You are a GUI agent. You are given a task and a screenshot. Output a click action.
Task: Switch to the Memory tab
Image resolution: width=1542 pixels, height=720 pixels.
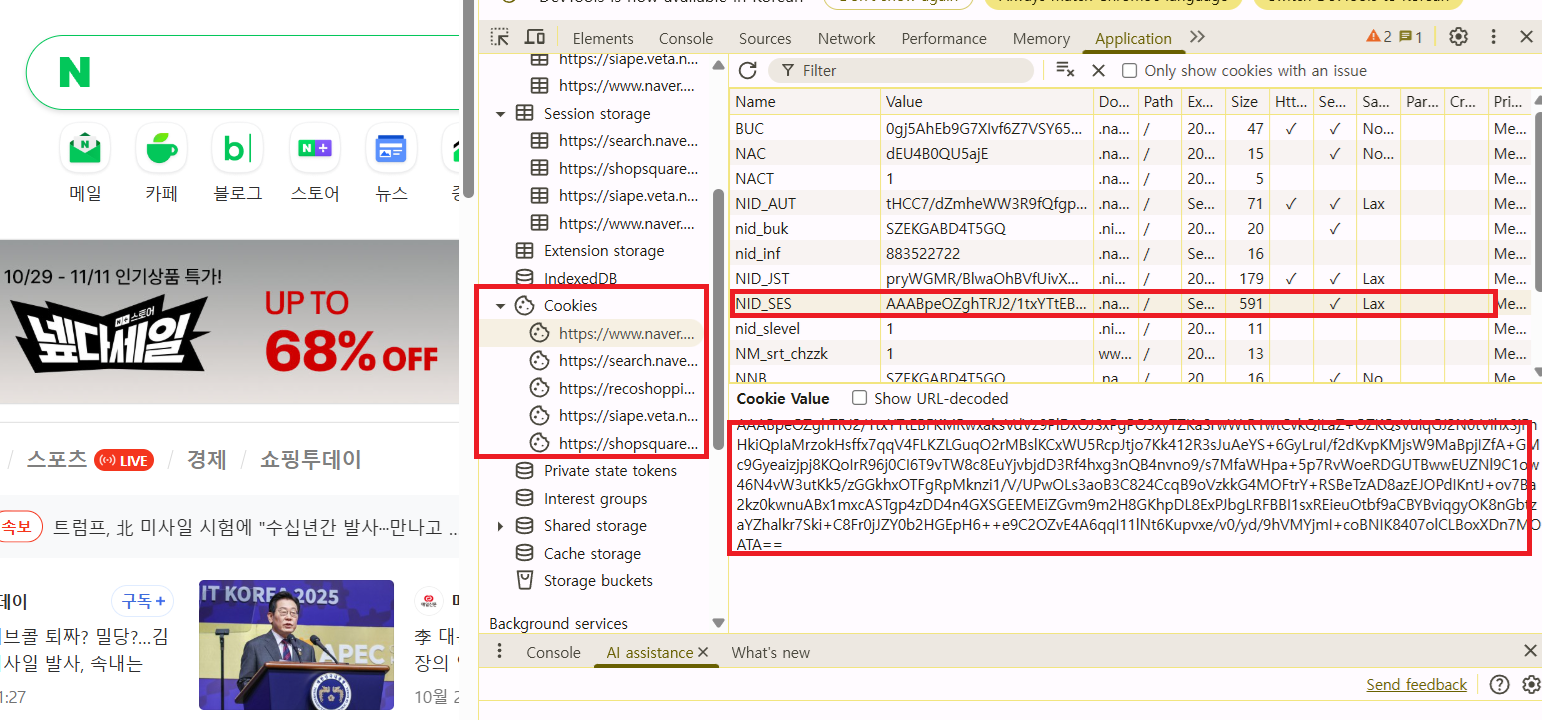(x=1041, y=38)
